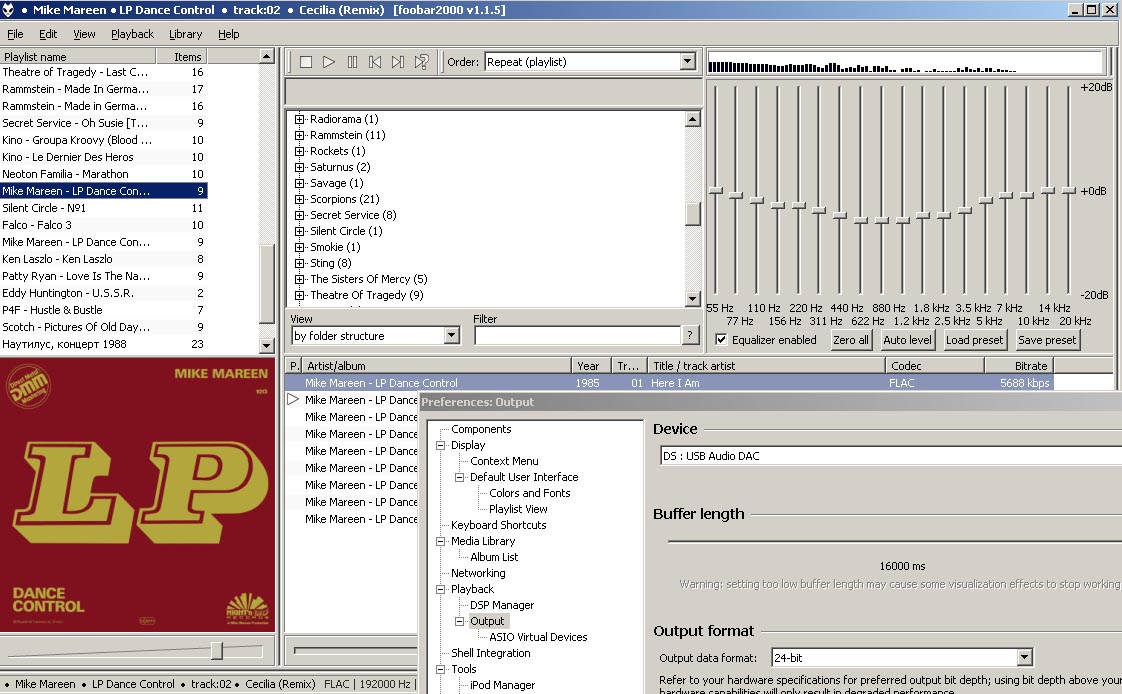
Task: Expand the Secret Service (8) node
Action: (x=300, y=215)
